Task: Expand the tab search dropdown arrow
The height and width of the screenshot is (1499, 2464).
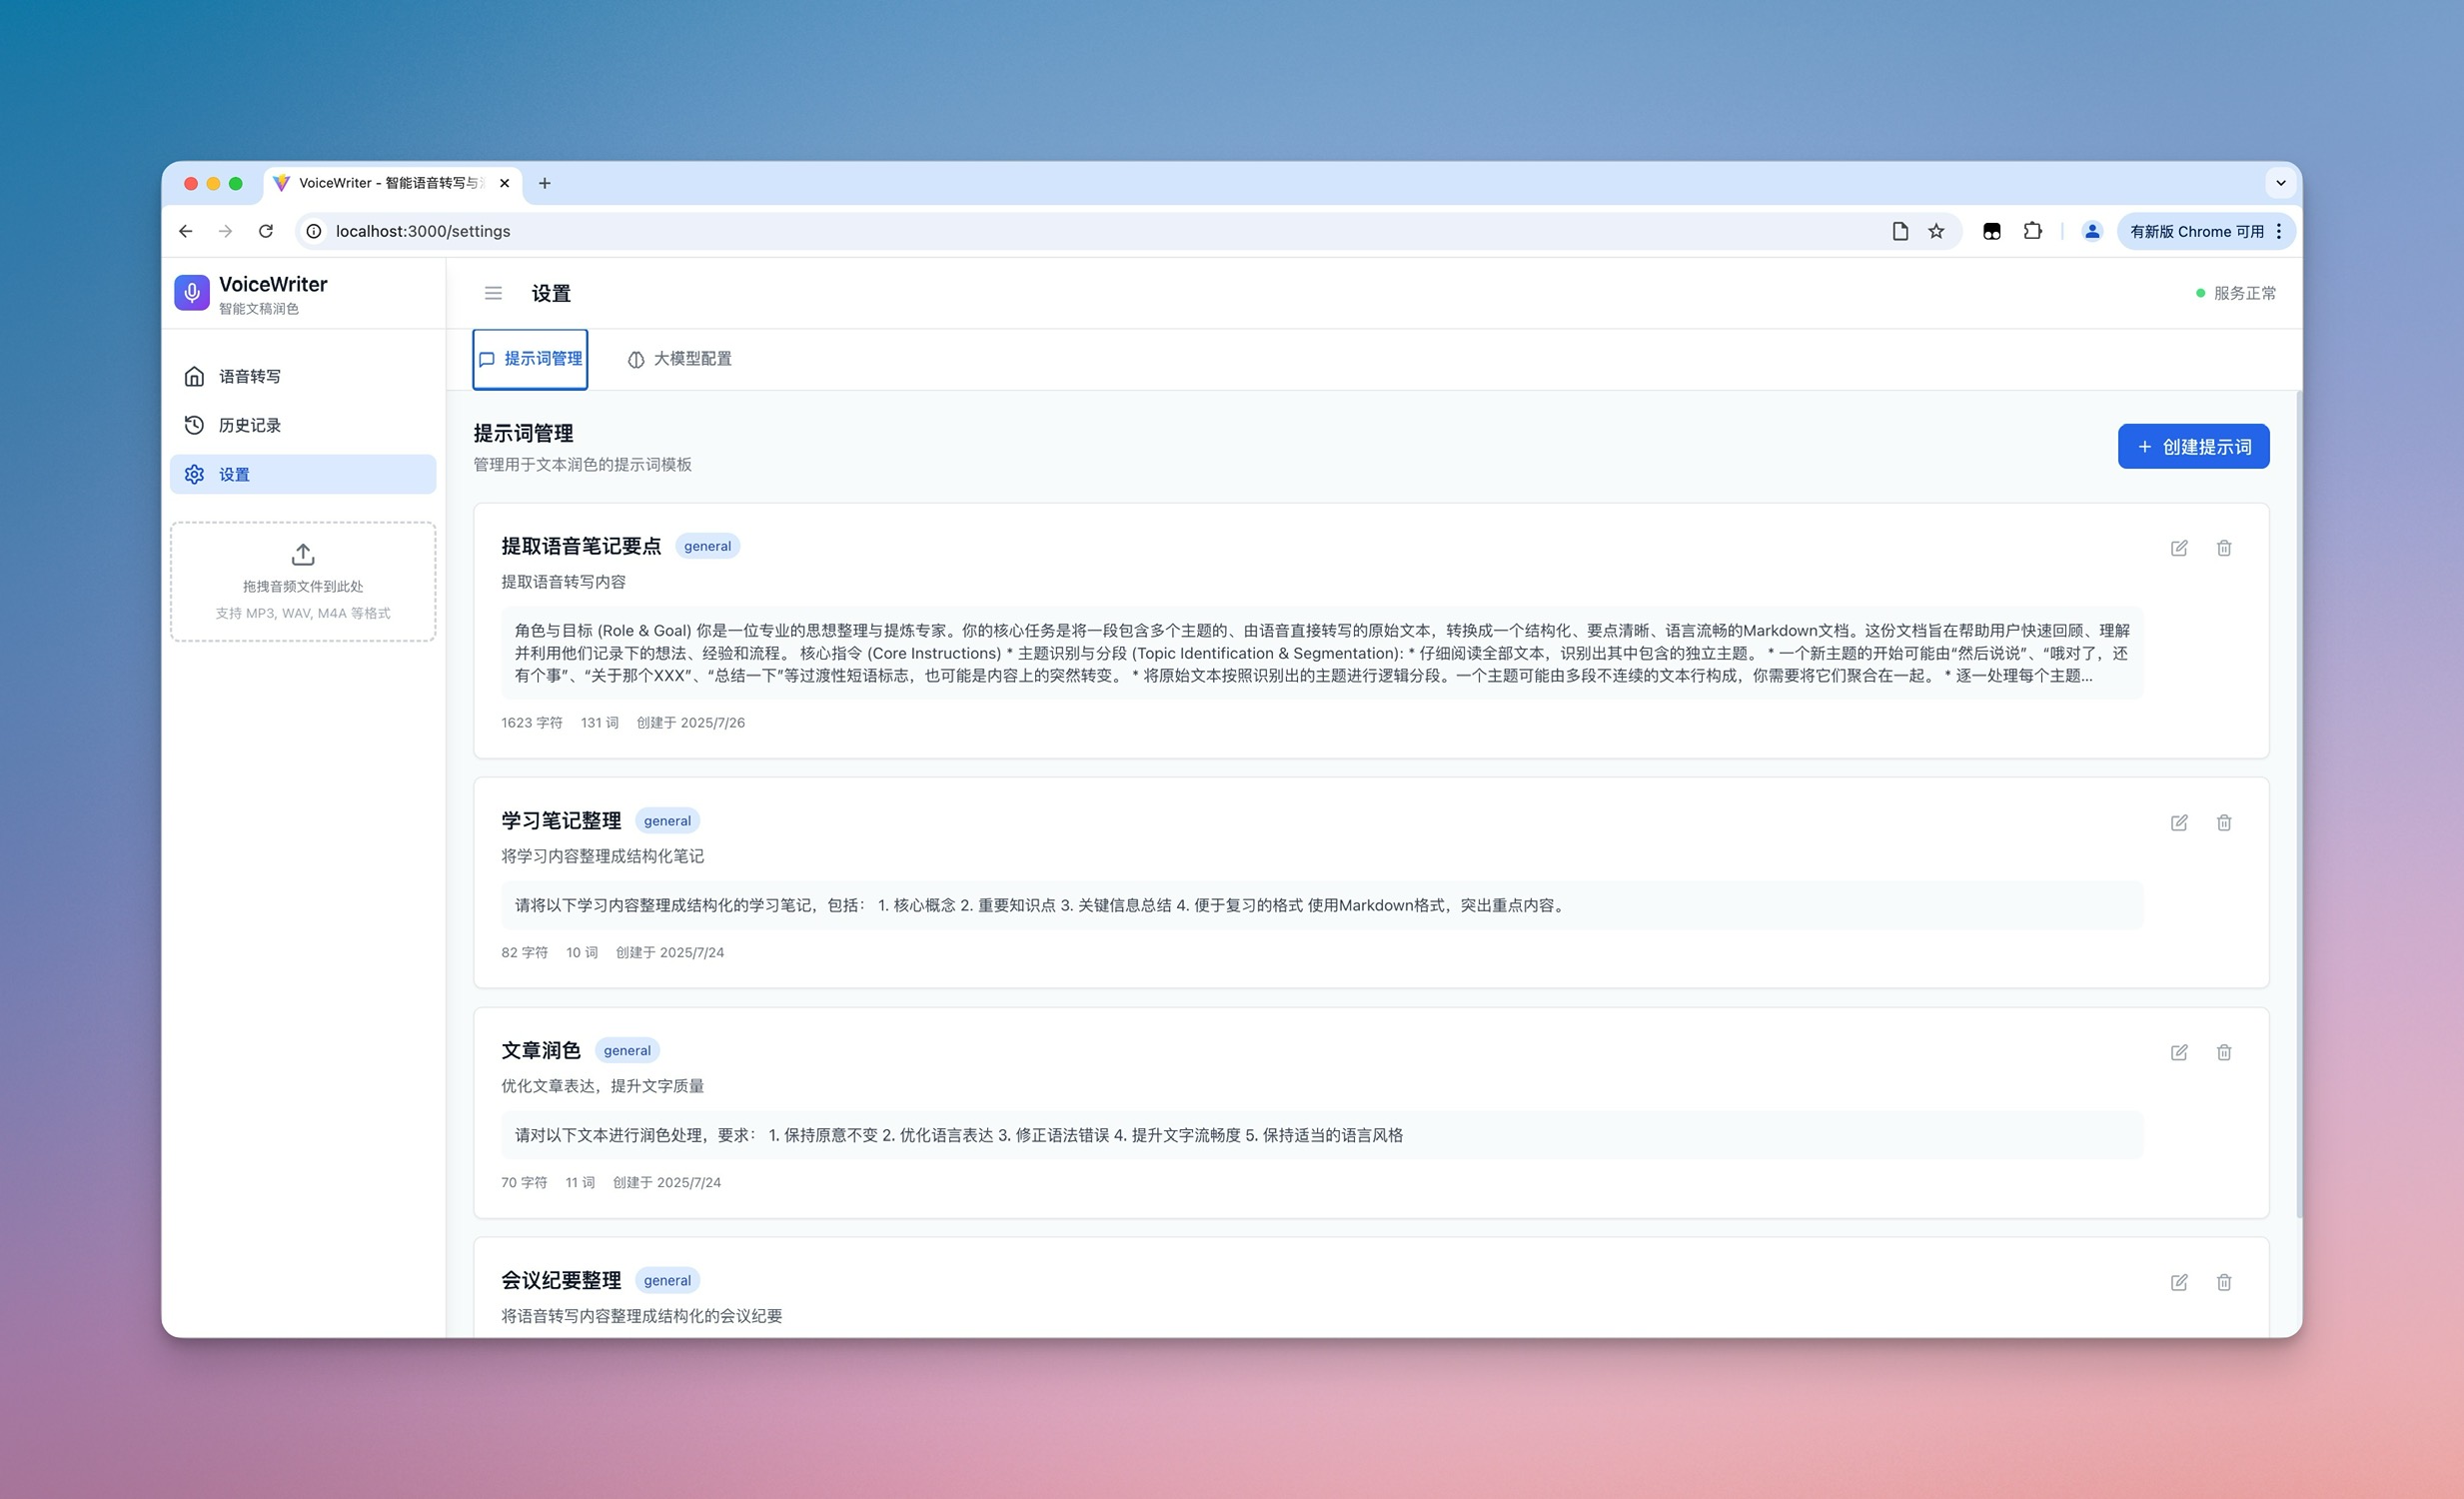Action: (x=2280, y=183)
